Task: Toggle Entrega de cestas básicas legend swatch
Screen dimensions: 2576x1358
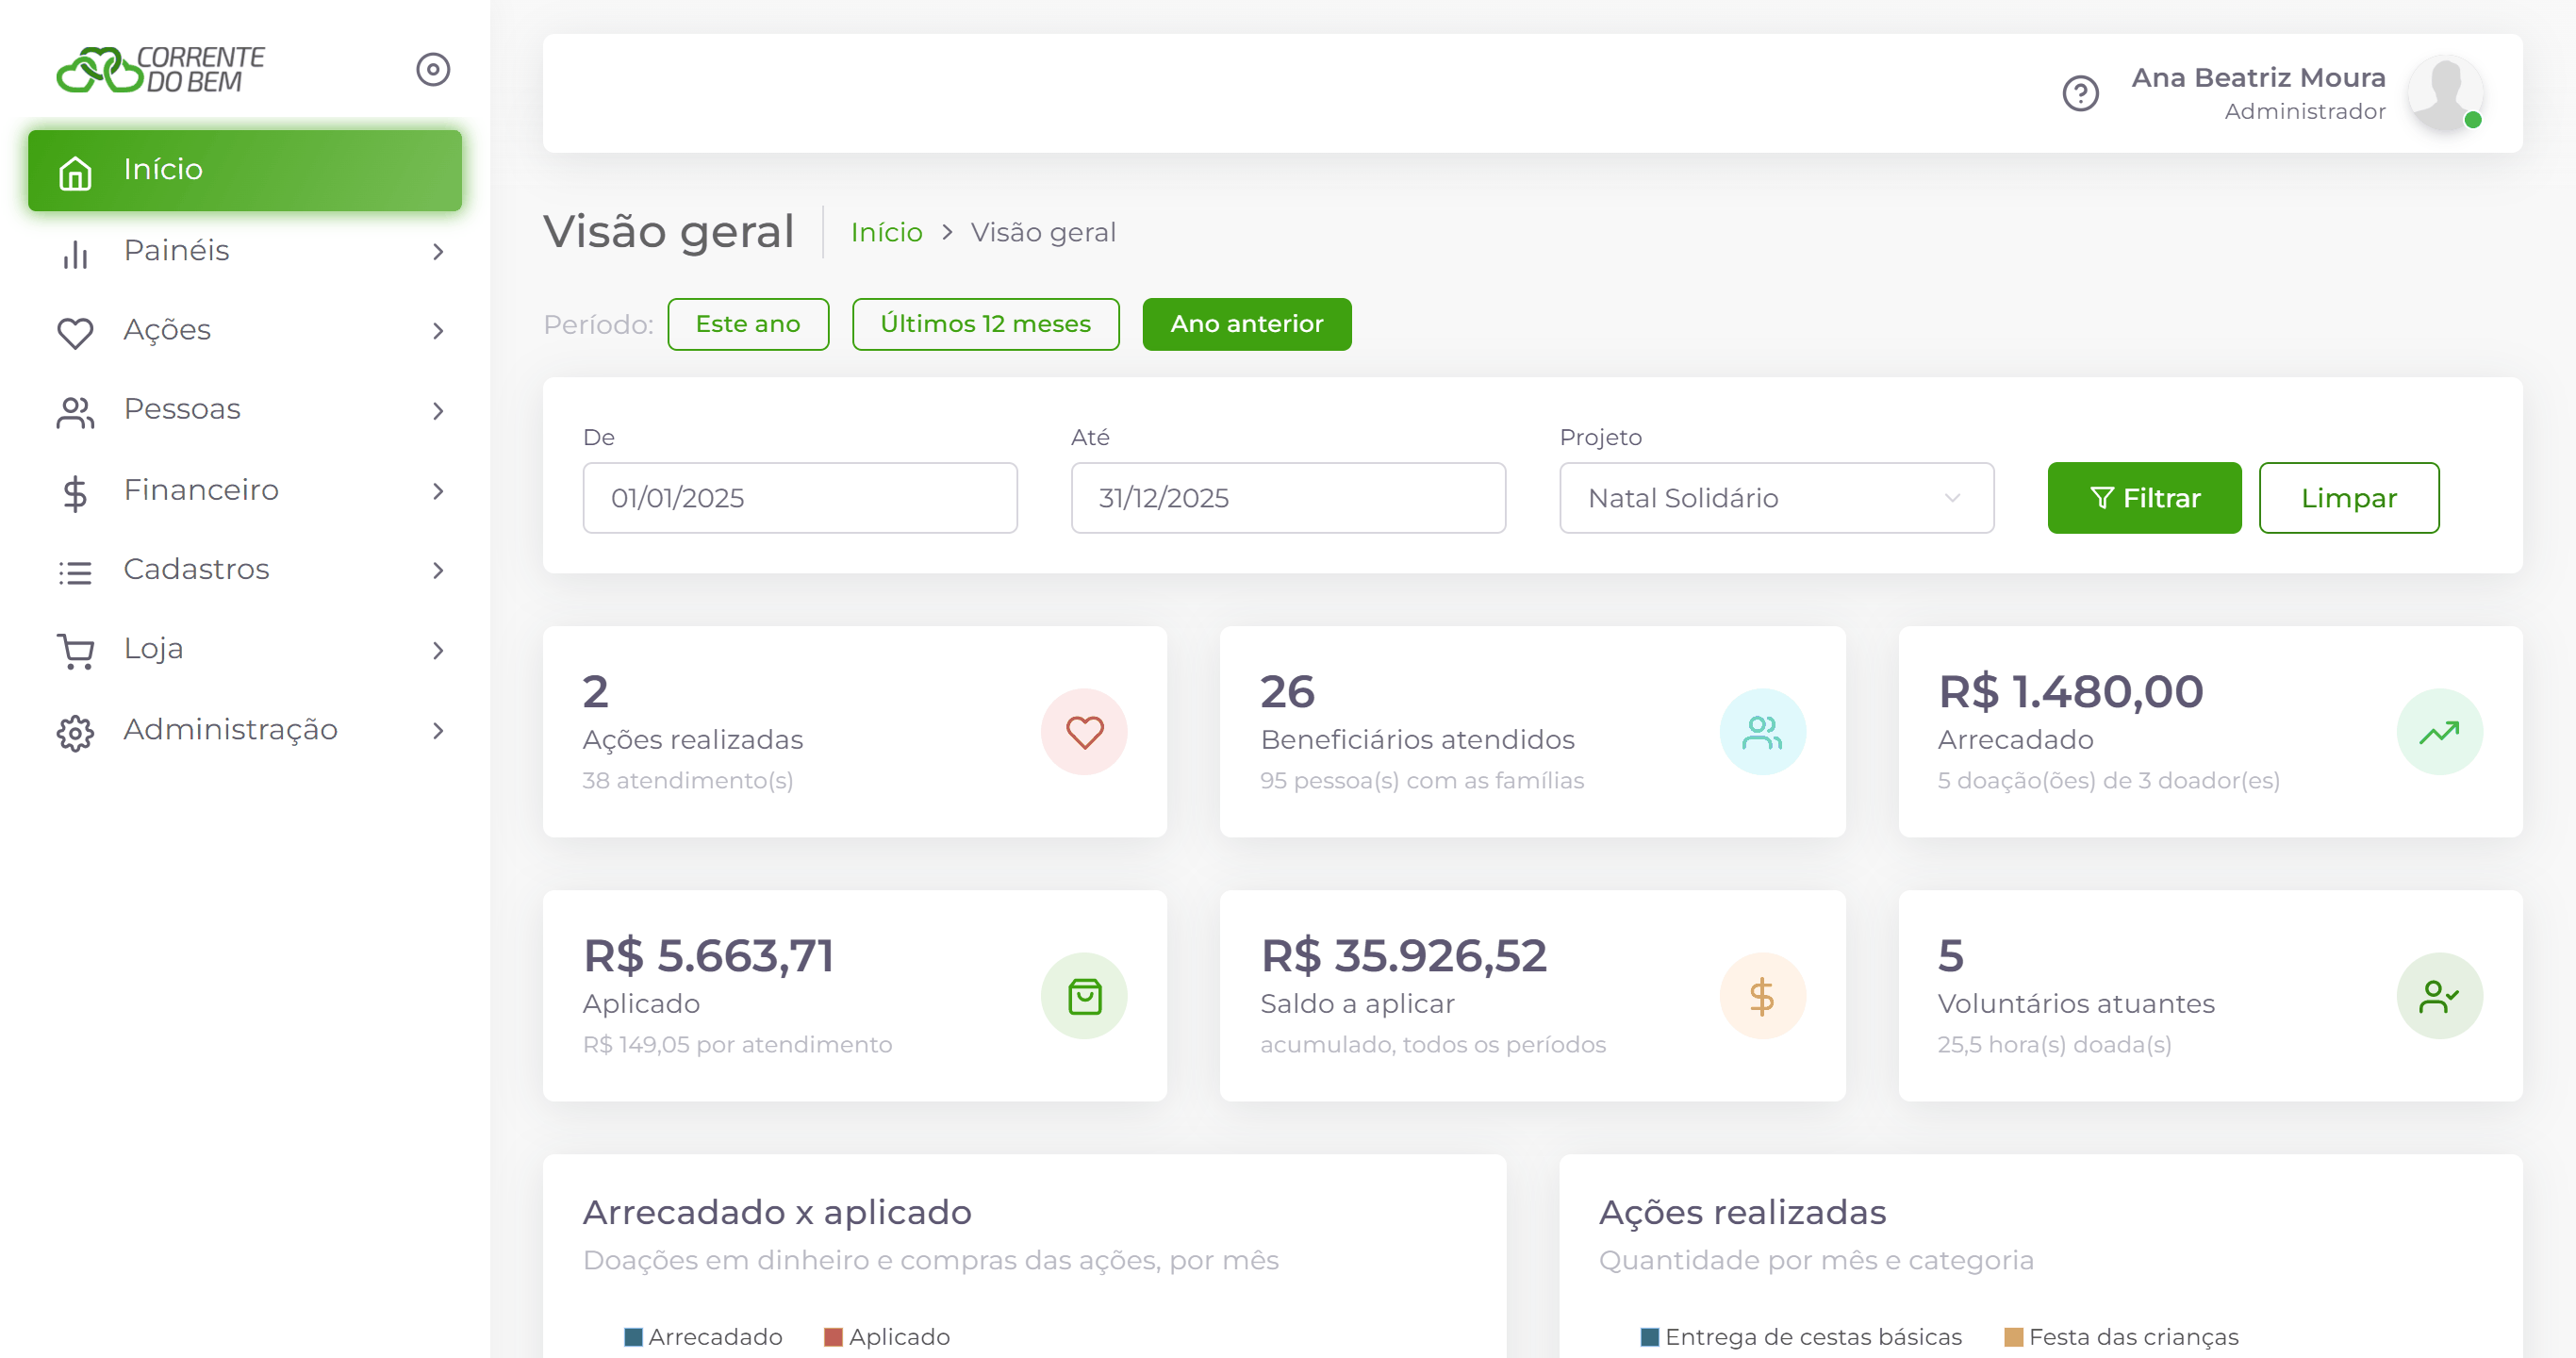Action: 1650,1337
